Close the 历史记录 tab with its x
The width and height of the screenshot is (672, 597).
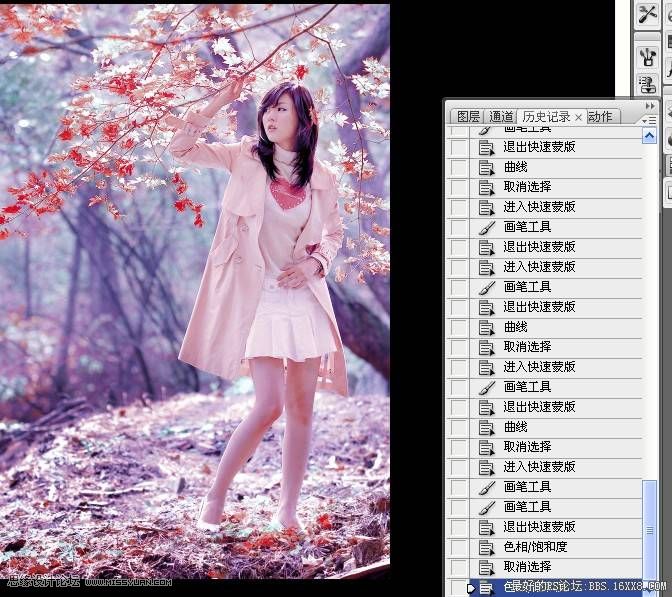[579, 117]
